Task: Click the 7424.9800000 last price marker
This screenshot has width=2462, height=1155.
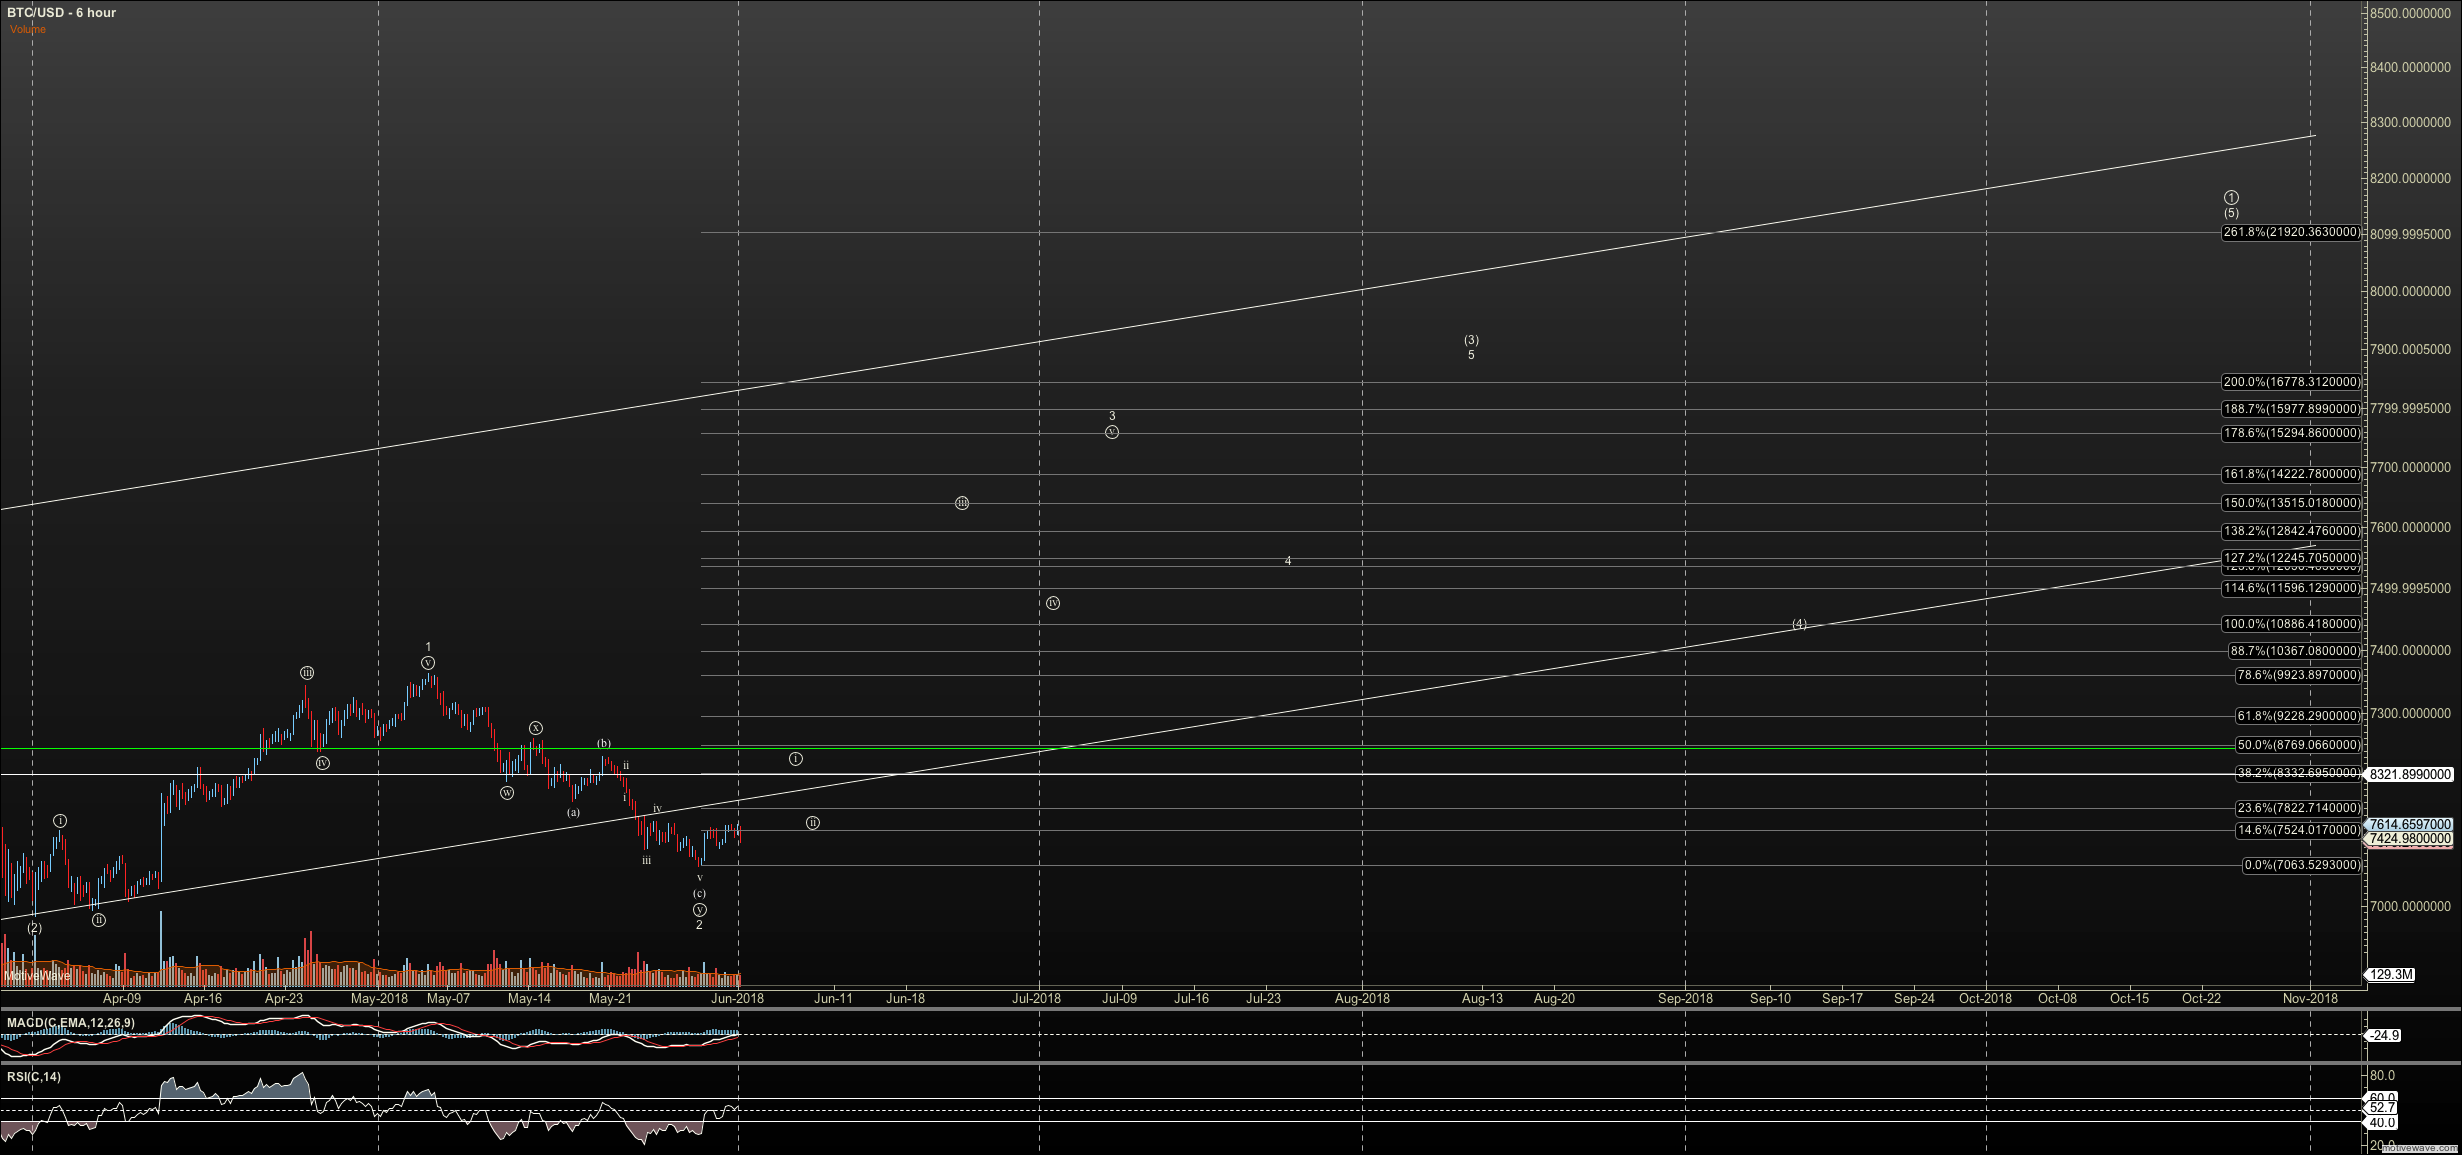Action: (2409, 839)
